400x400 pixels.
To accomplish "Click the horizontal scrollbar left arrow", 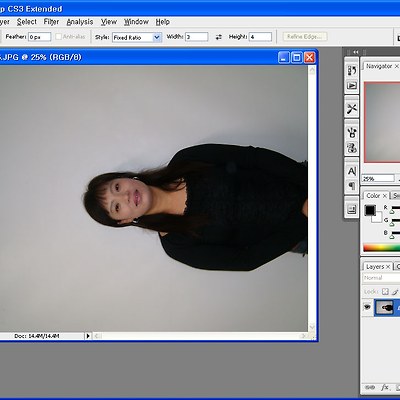I will (97, 336).
